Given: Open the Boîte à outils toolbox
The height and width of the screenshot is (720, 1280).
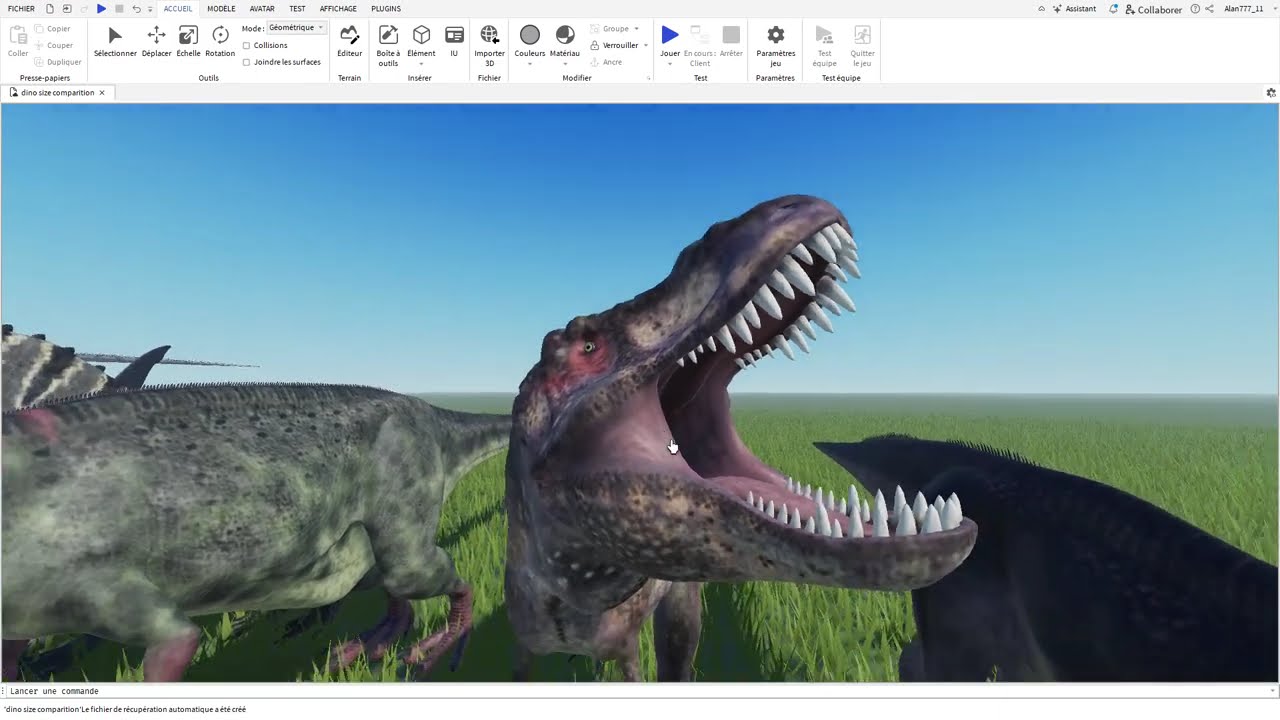Looking at the screenshot, I should click(x=388, y=45).
